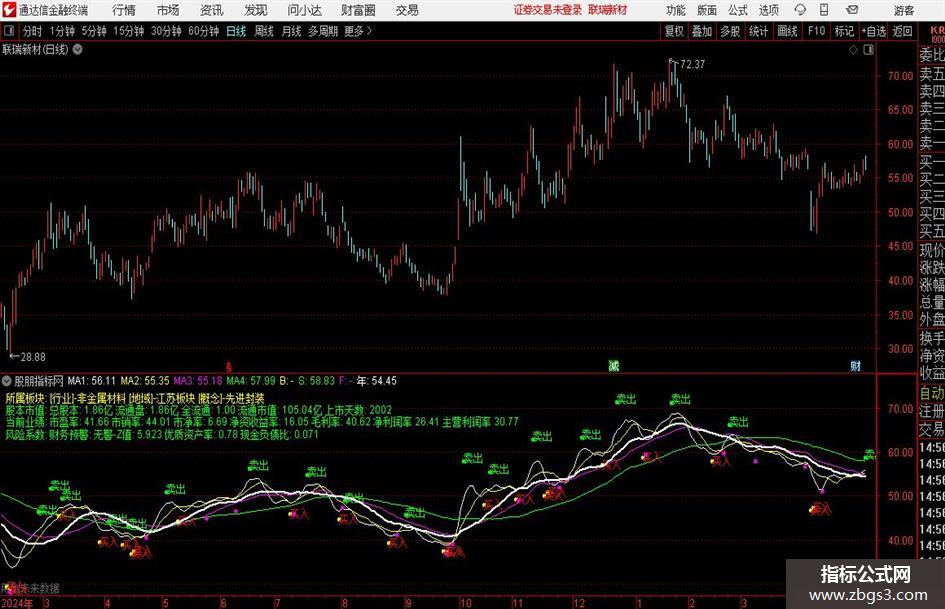The width and height of the screenshot is (945, 609).
Task: Click the MA3: 55.18 indicator value
Action: 198,381
